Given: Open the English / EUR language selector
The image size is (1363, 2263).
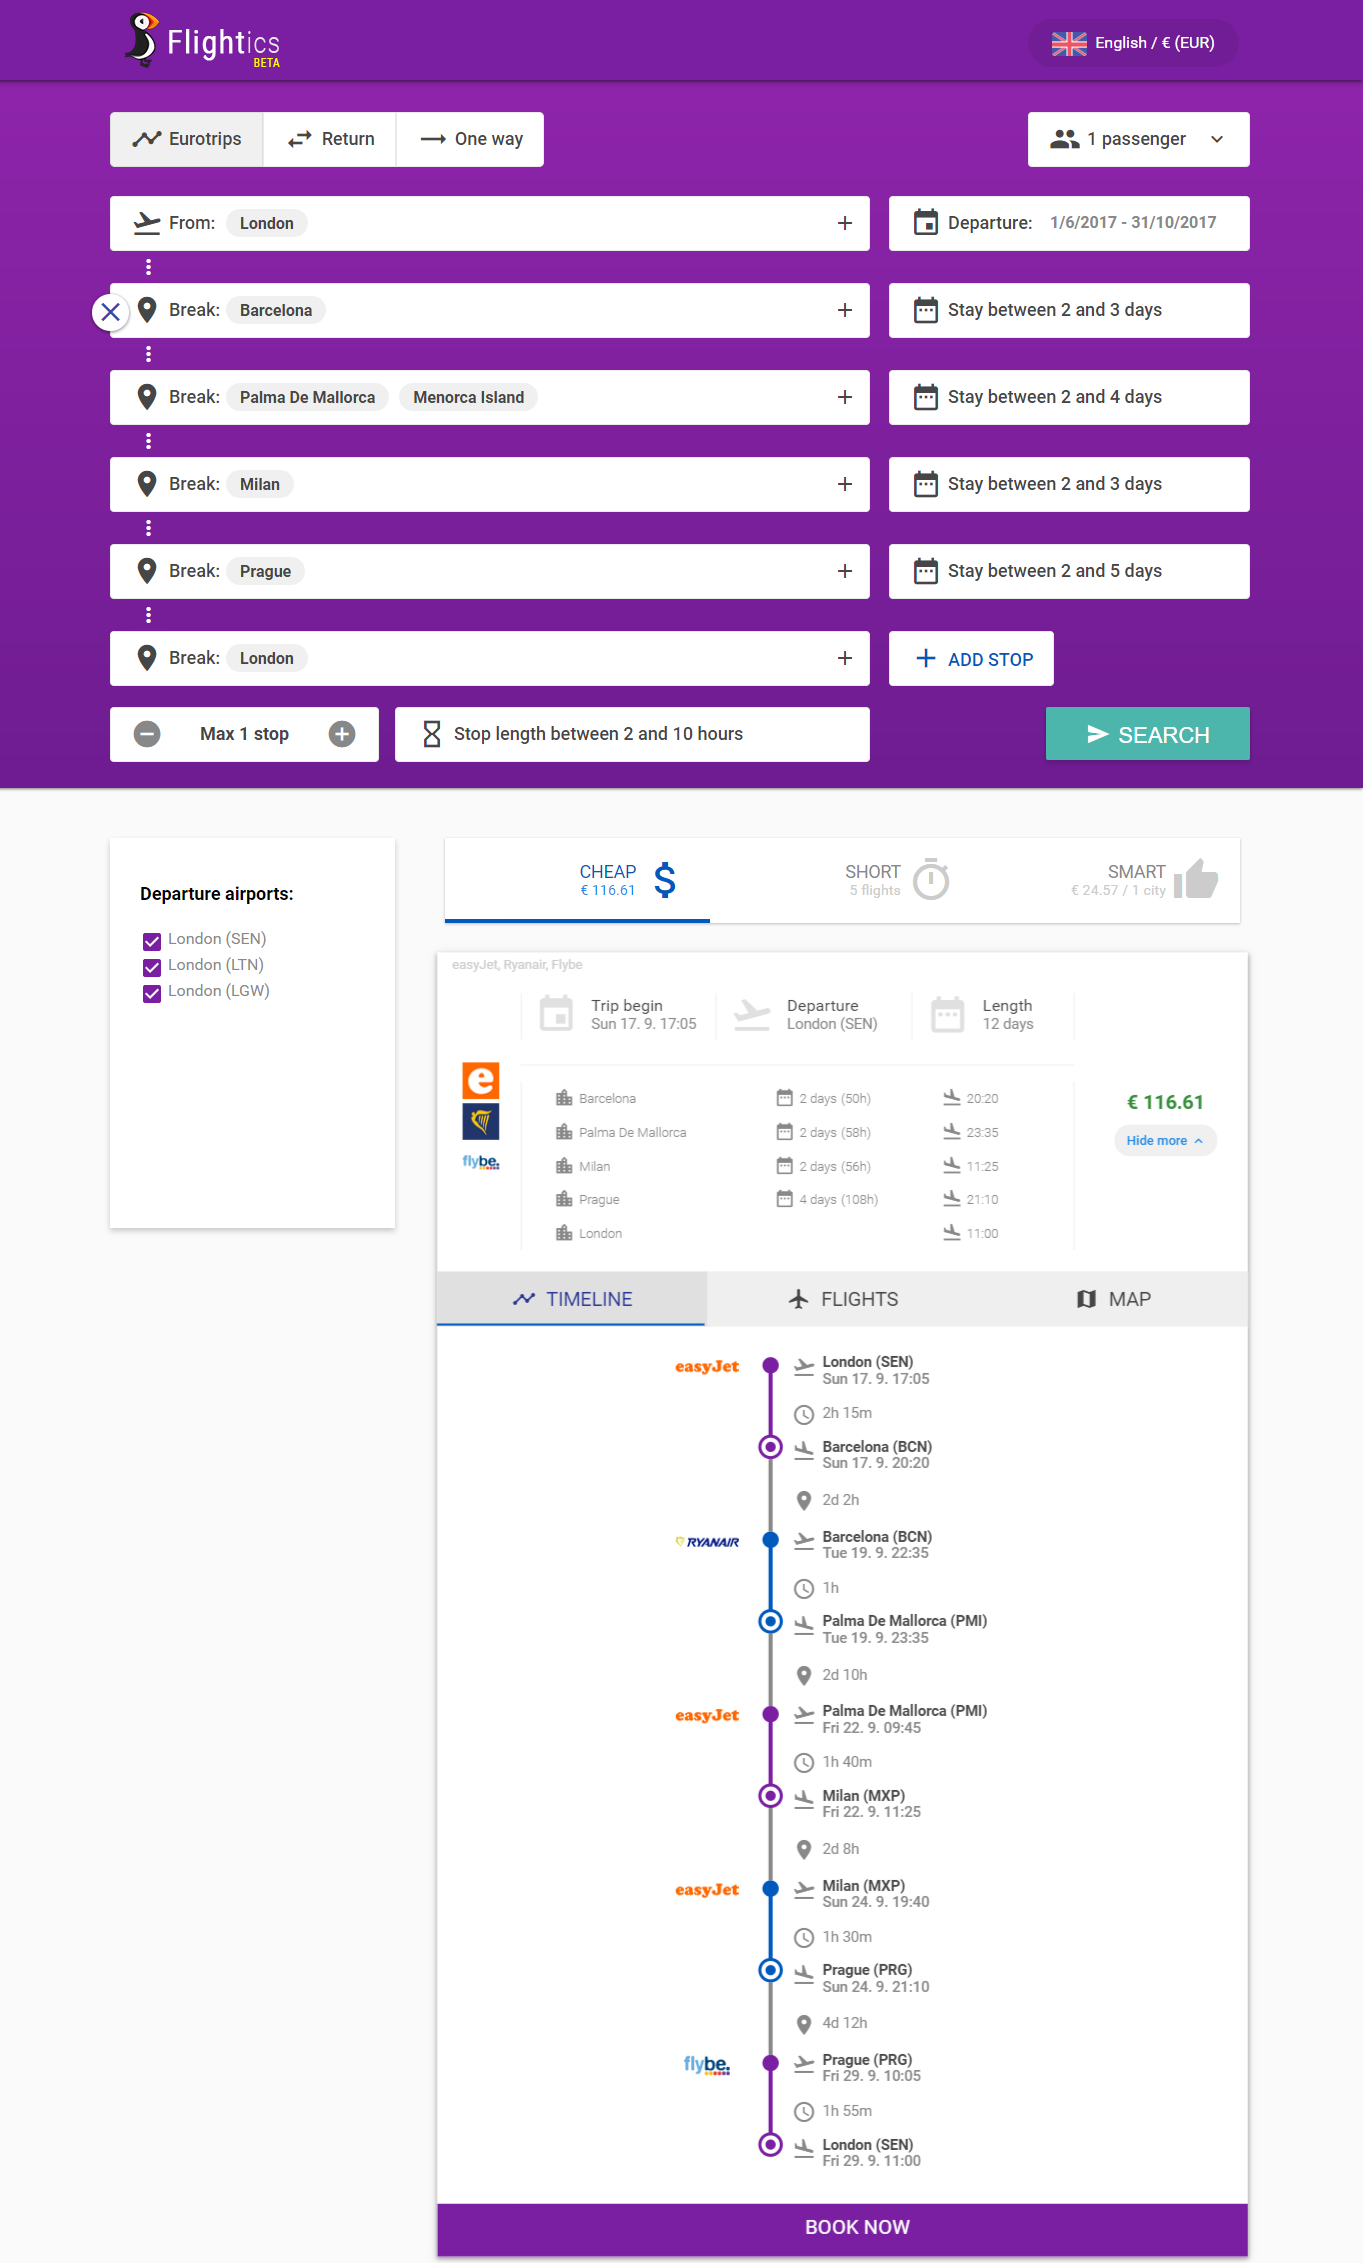Looking at the screenshot, I should point(1133,43).
